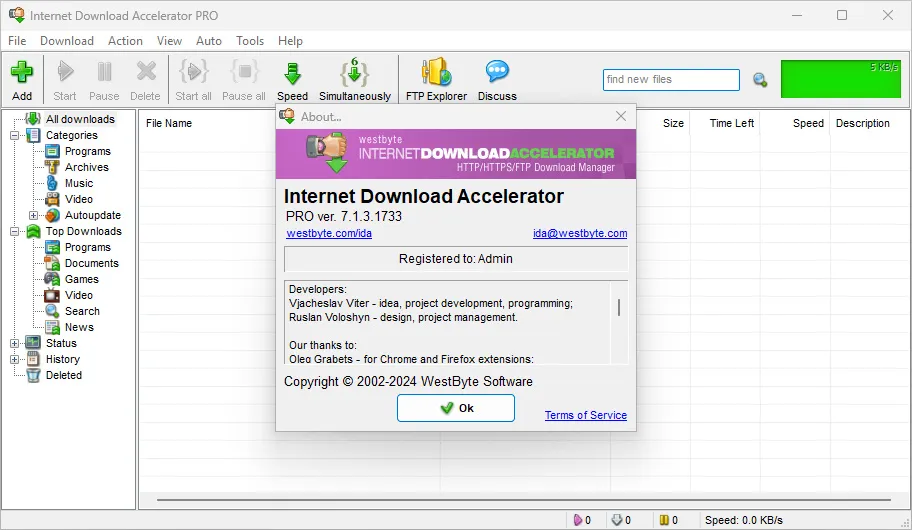This screenshot has height=530, width=912.
Task: Click the pink status bar counter icon
Action: coord(578,520)
